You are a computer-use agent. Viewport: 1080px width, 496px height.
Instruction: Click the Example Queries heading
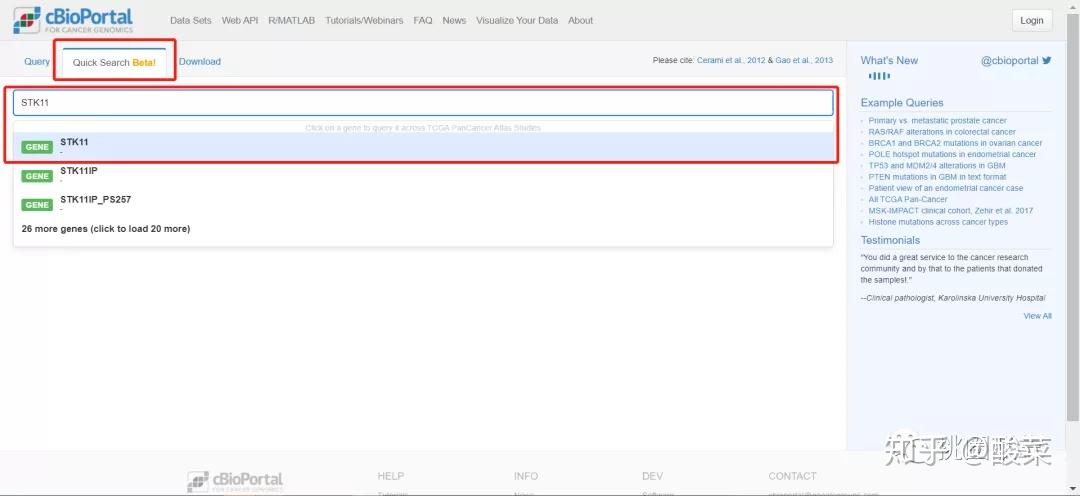(902, 103)
